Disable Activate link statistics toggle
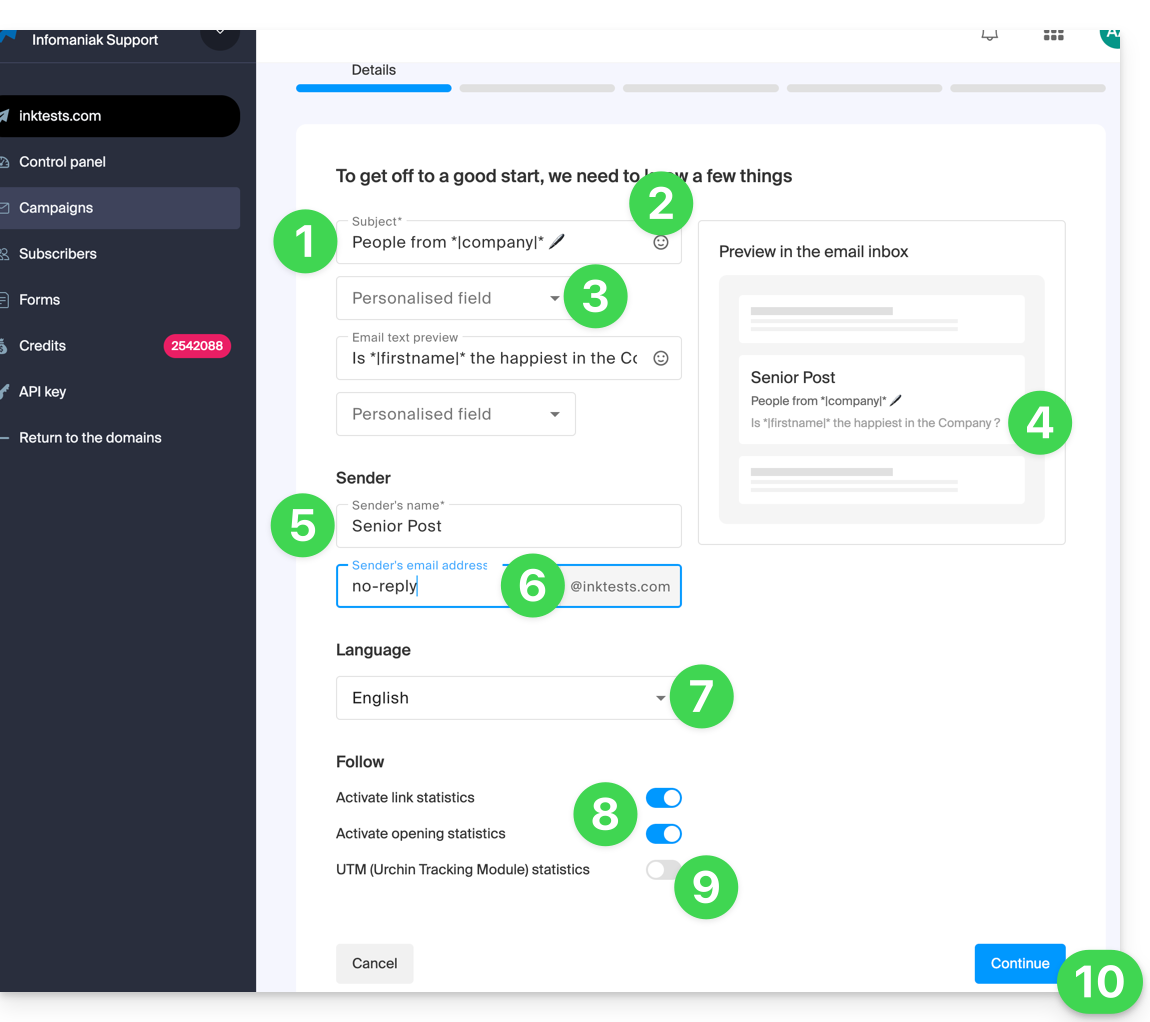Viewport: 1150px width, 1022px height. point(663,798)
